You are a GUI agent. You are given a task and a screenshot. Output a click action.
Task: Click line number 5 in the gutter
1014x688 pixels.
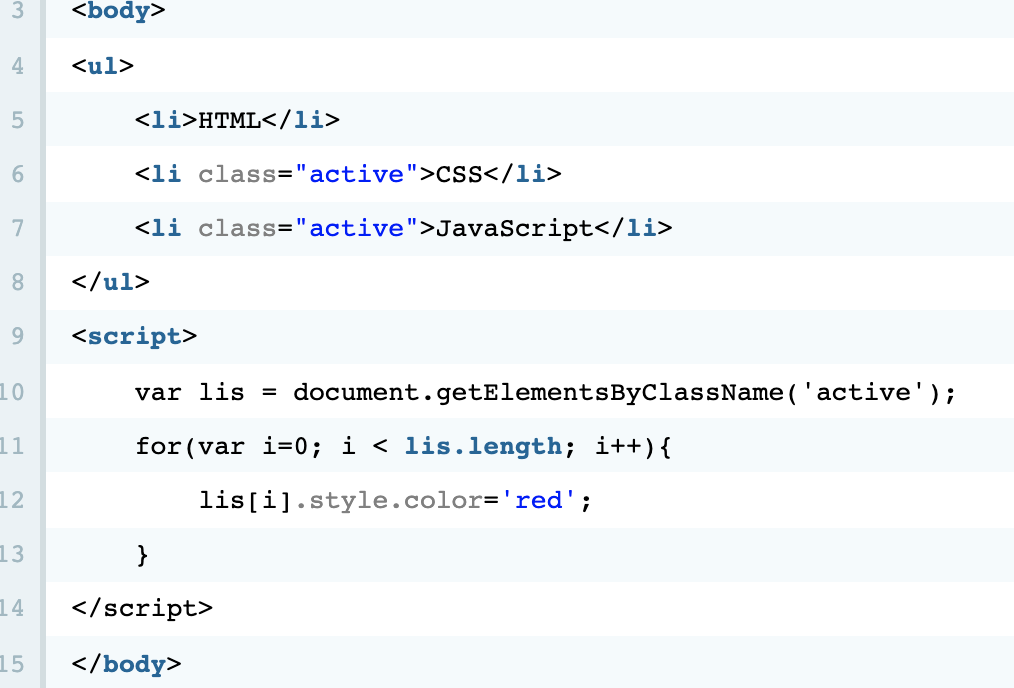point(17,120)
